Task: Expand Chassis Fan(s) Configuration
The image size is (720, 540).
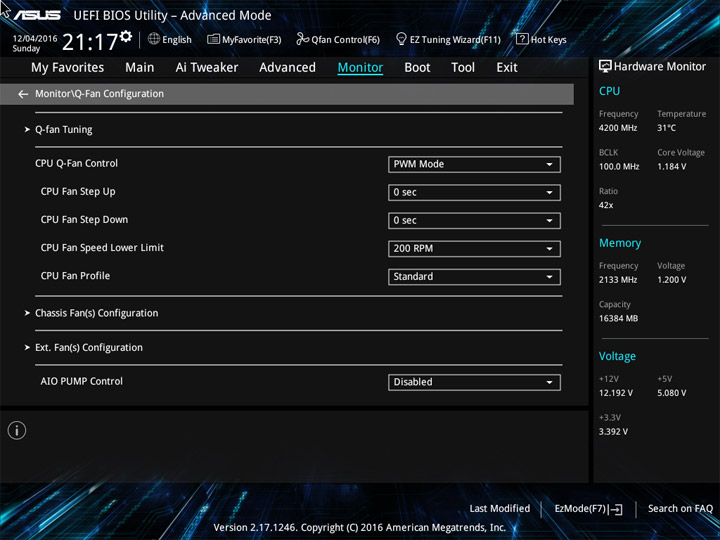Action: click(96, 313)
